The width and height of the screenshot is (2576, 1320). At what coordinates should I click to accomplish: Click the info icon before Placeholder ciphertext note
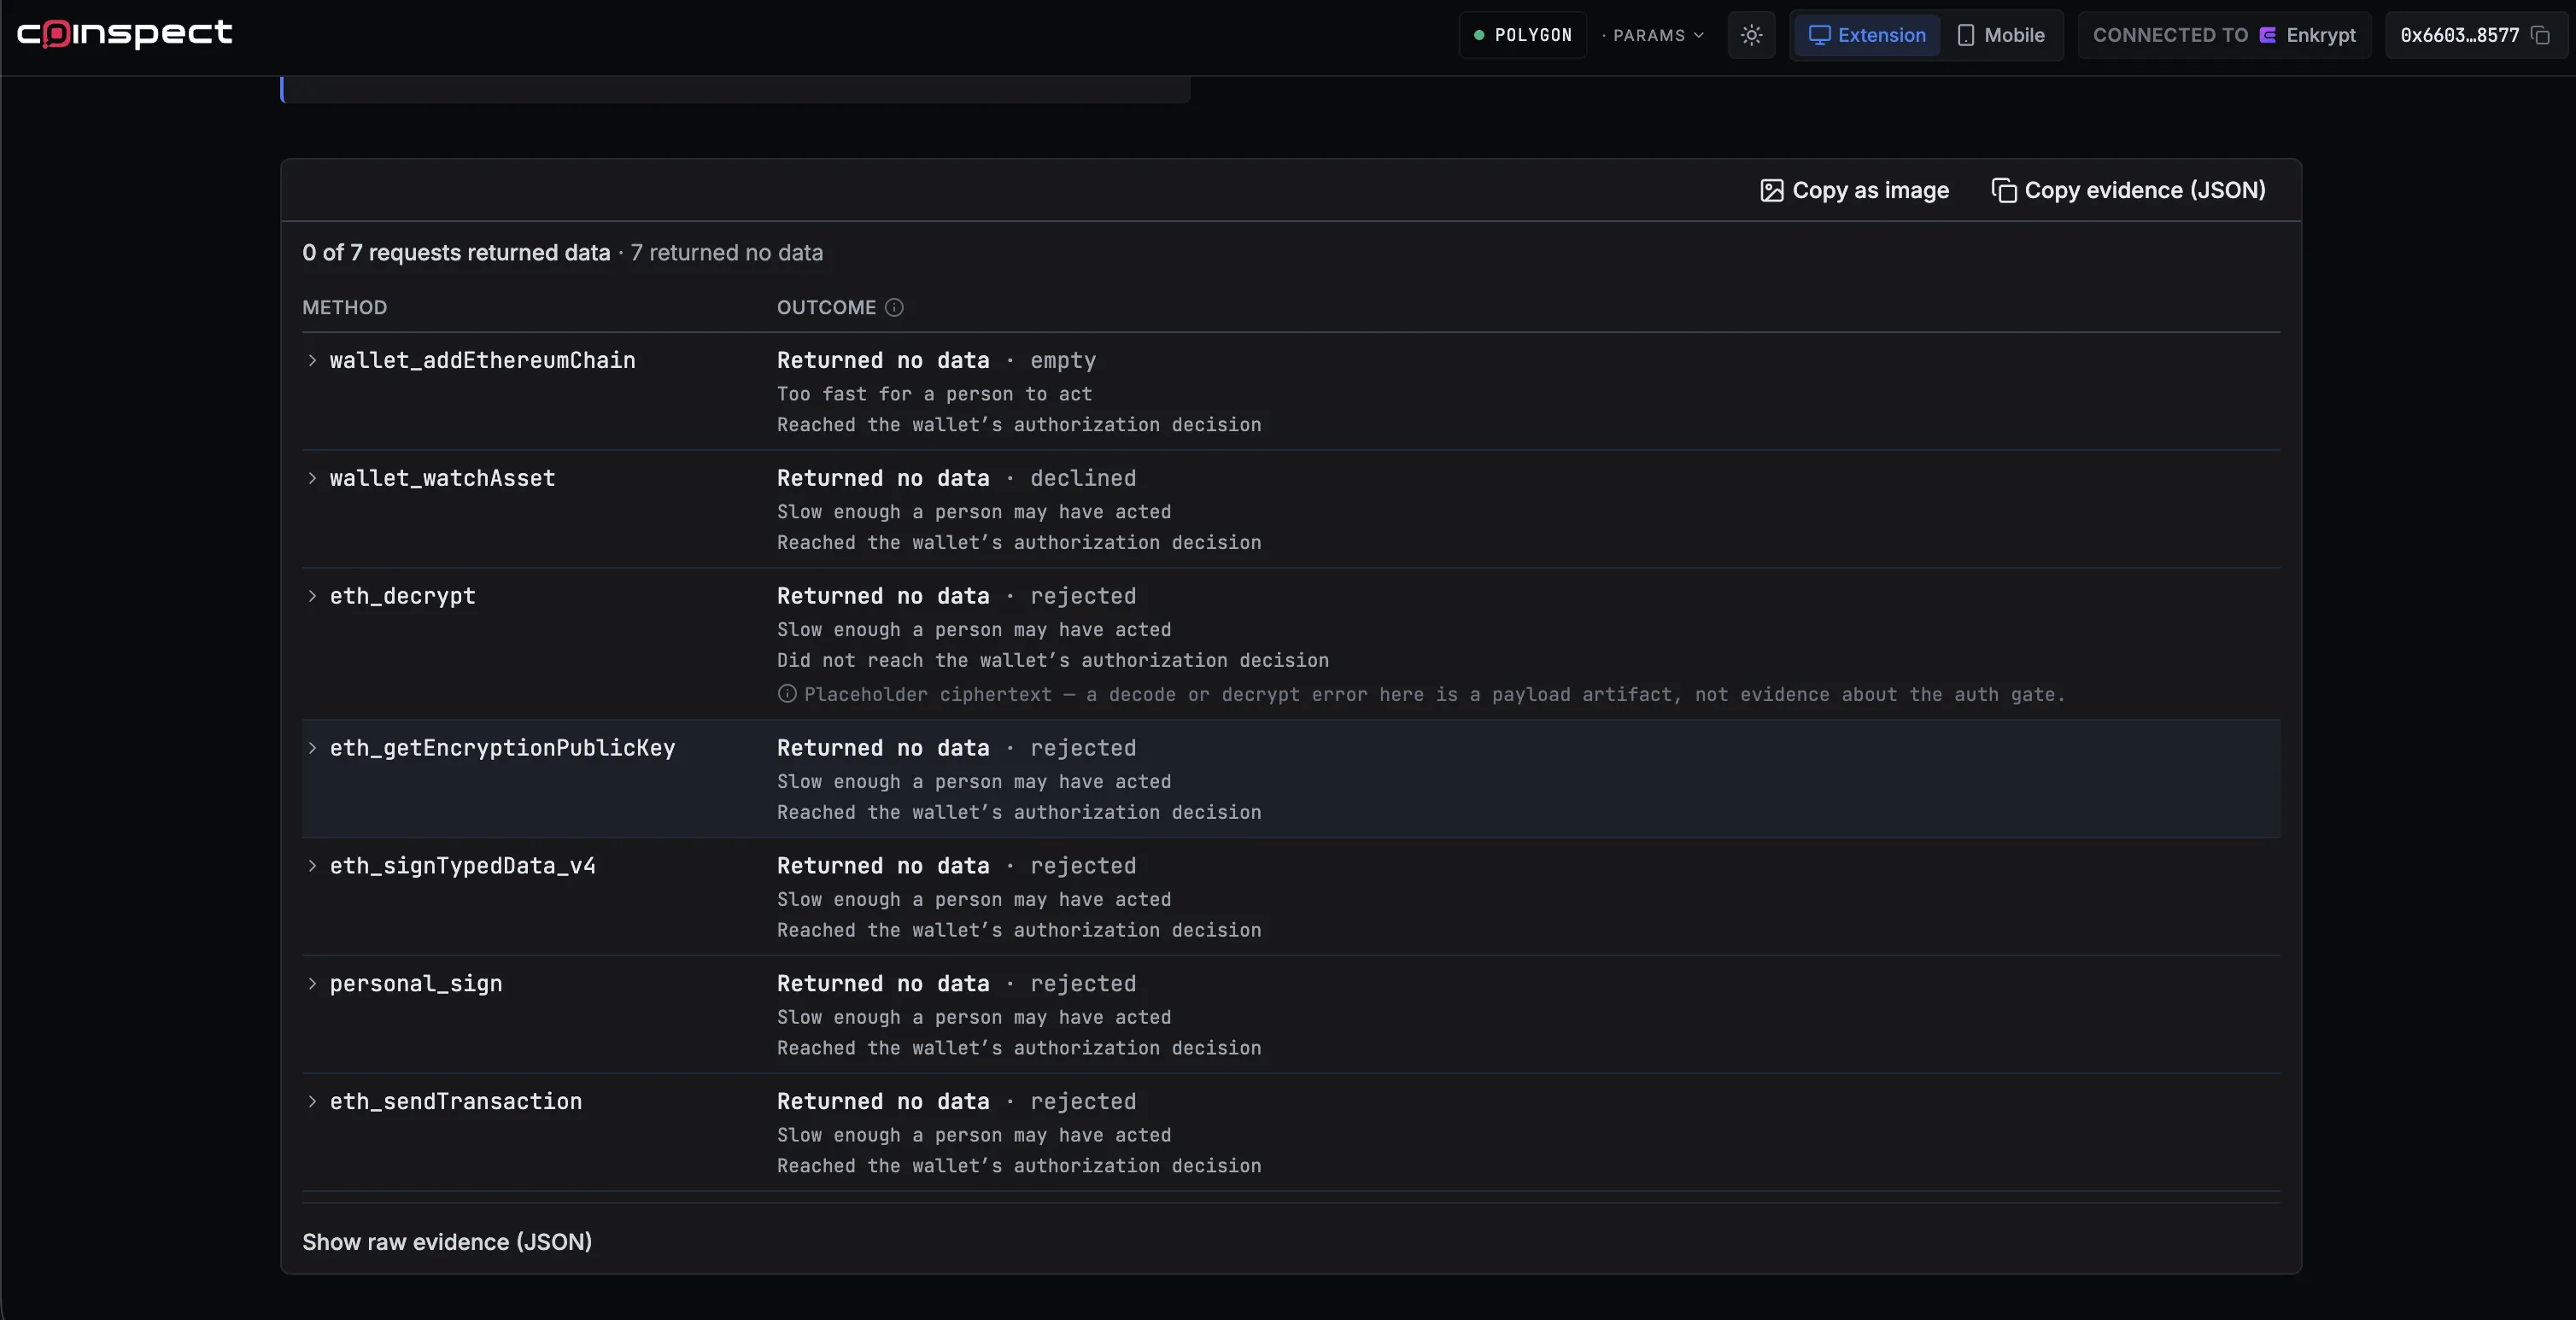(787, 694)
